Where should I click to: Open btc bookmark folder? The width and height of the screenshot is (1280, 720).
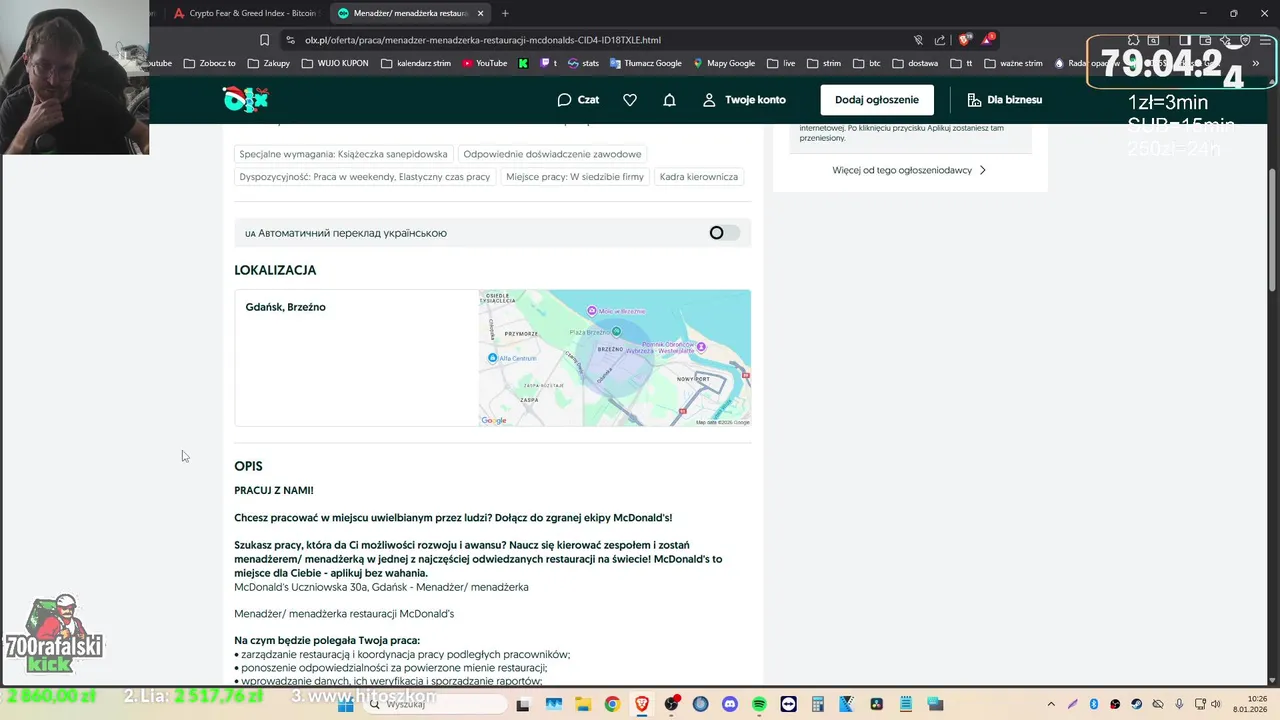pos(866,63)
